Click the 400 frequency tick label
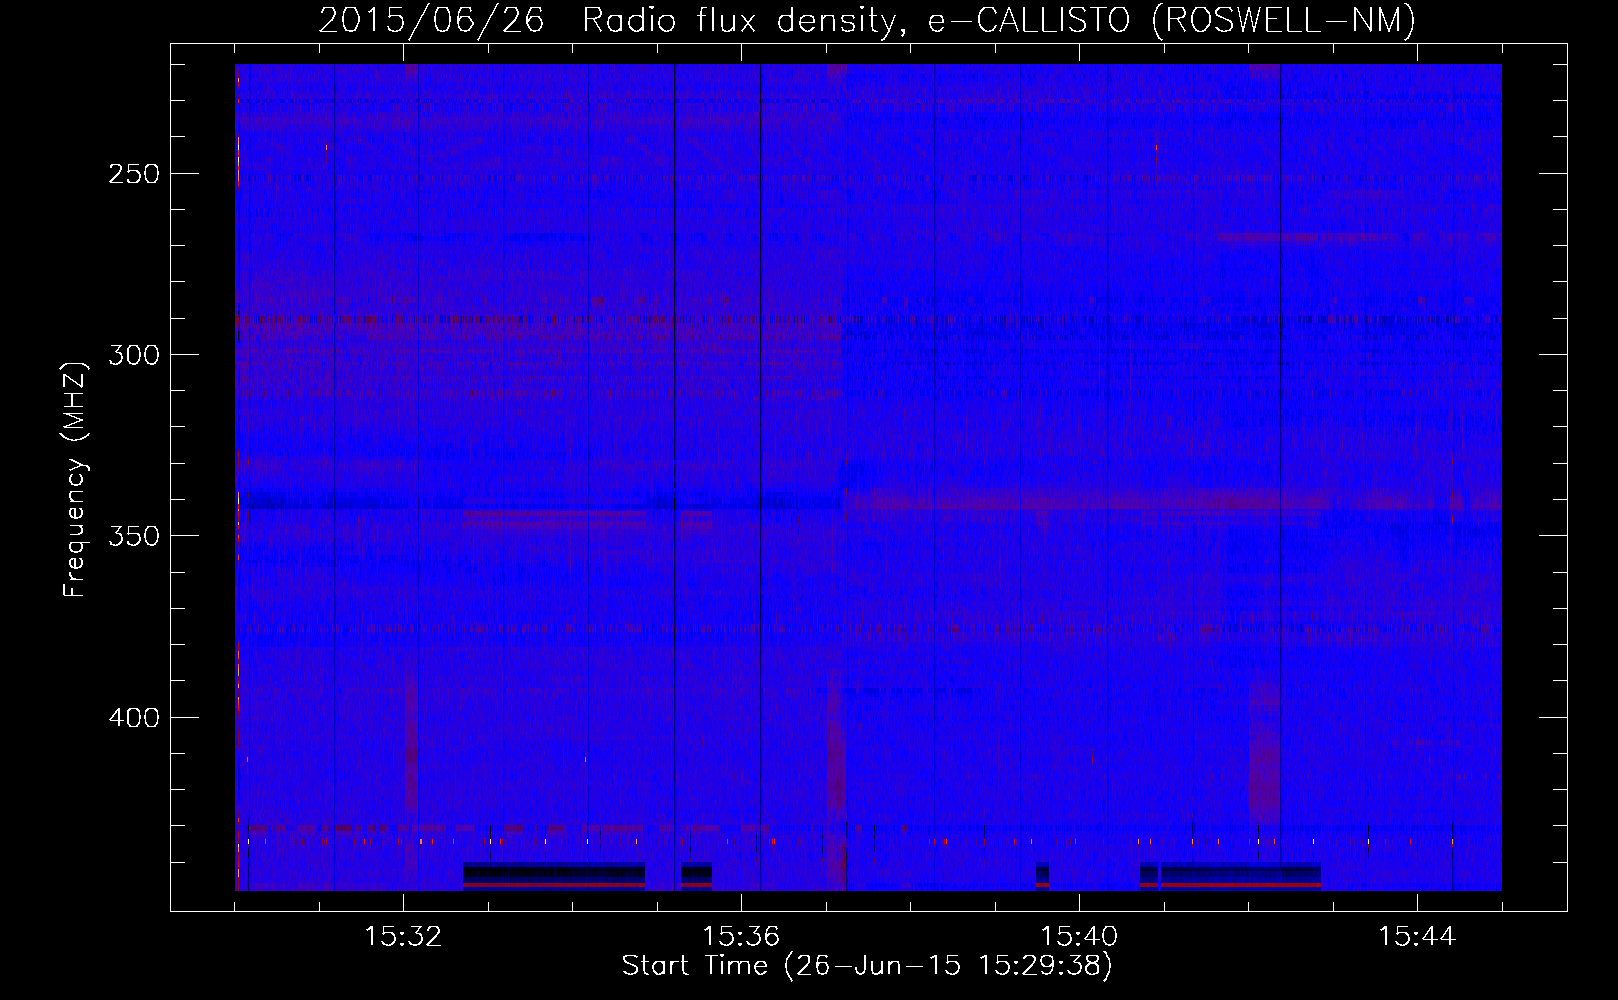The width and height of the screenshot is (1618, 1000). 133,718
